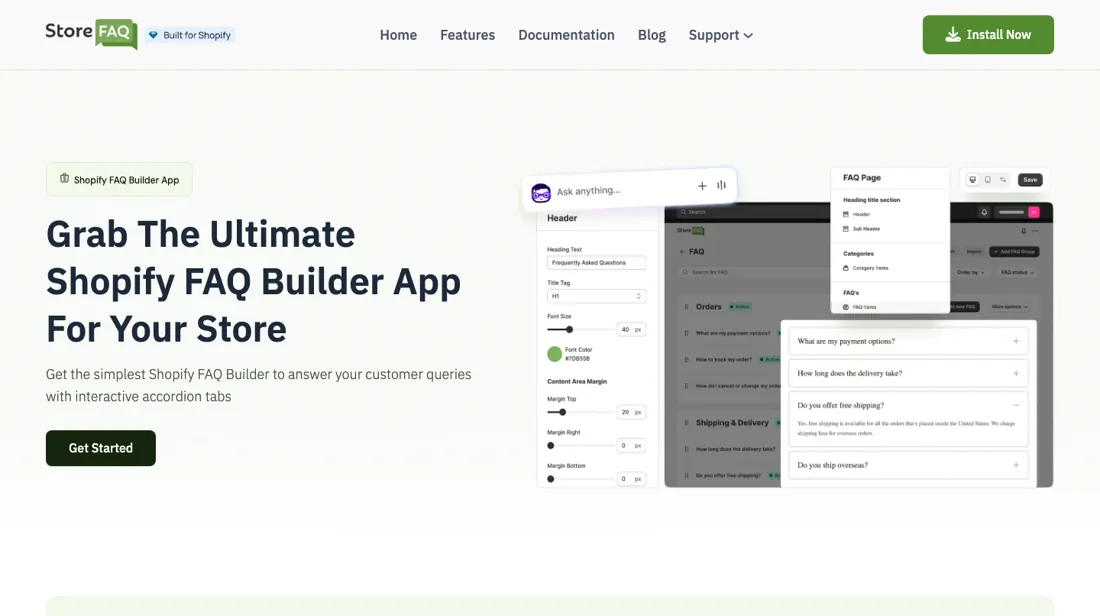Click the green Font Color swatch
Screen dimensions: 1100x616
[x=554, y=354]
